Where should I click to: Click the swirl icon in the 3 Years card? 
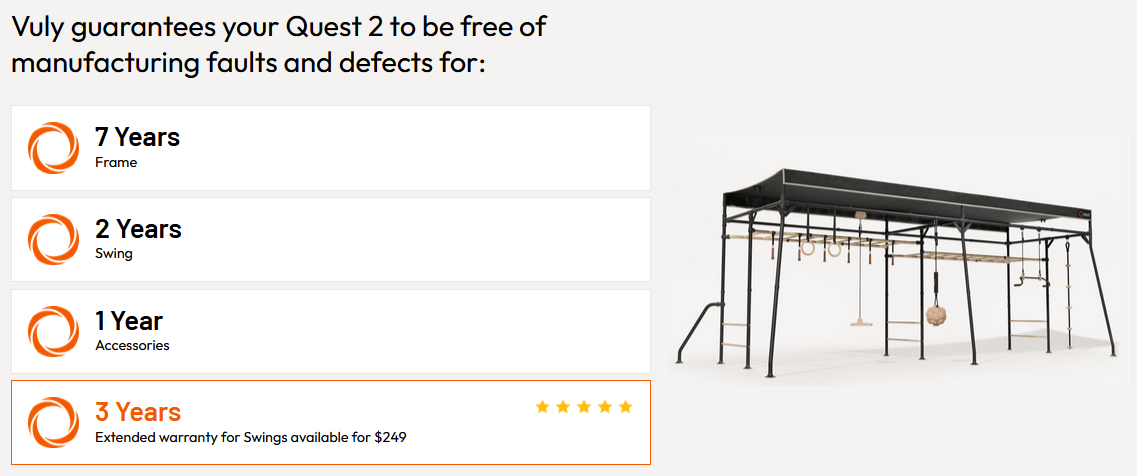click(x=53, y=422)
